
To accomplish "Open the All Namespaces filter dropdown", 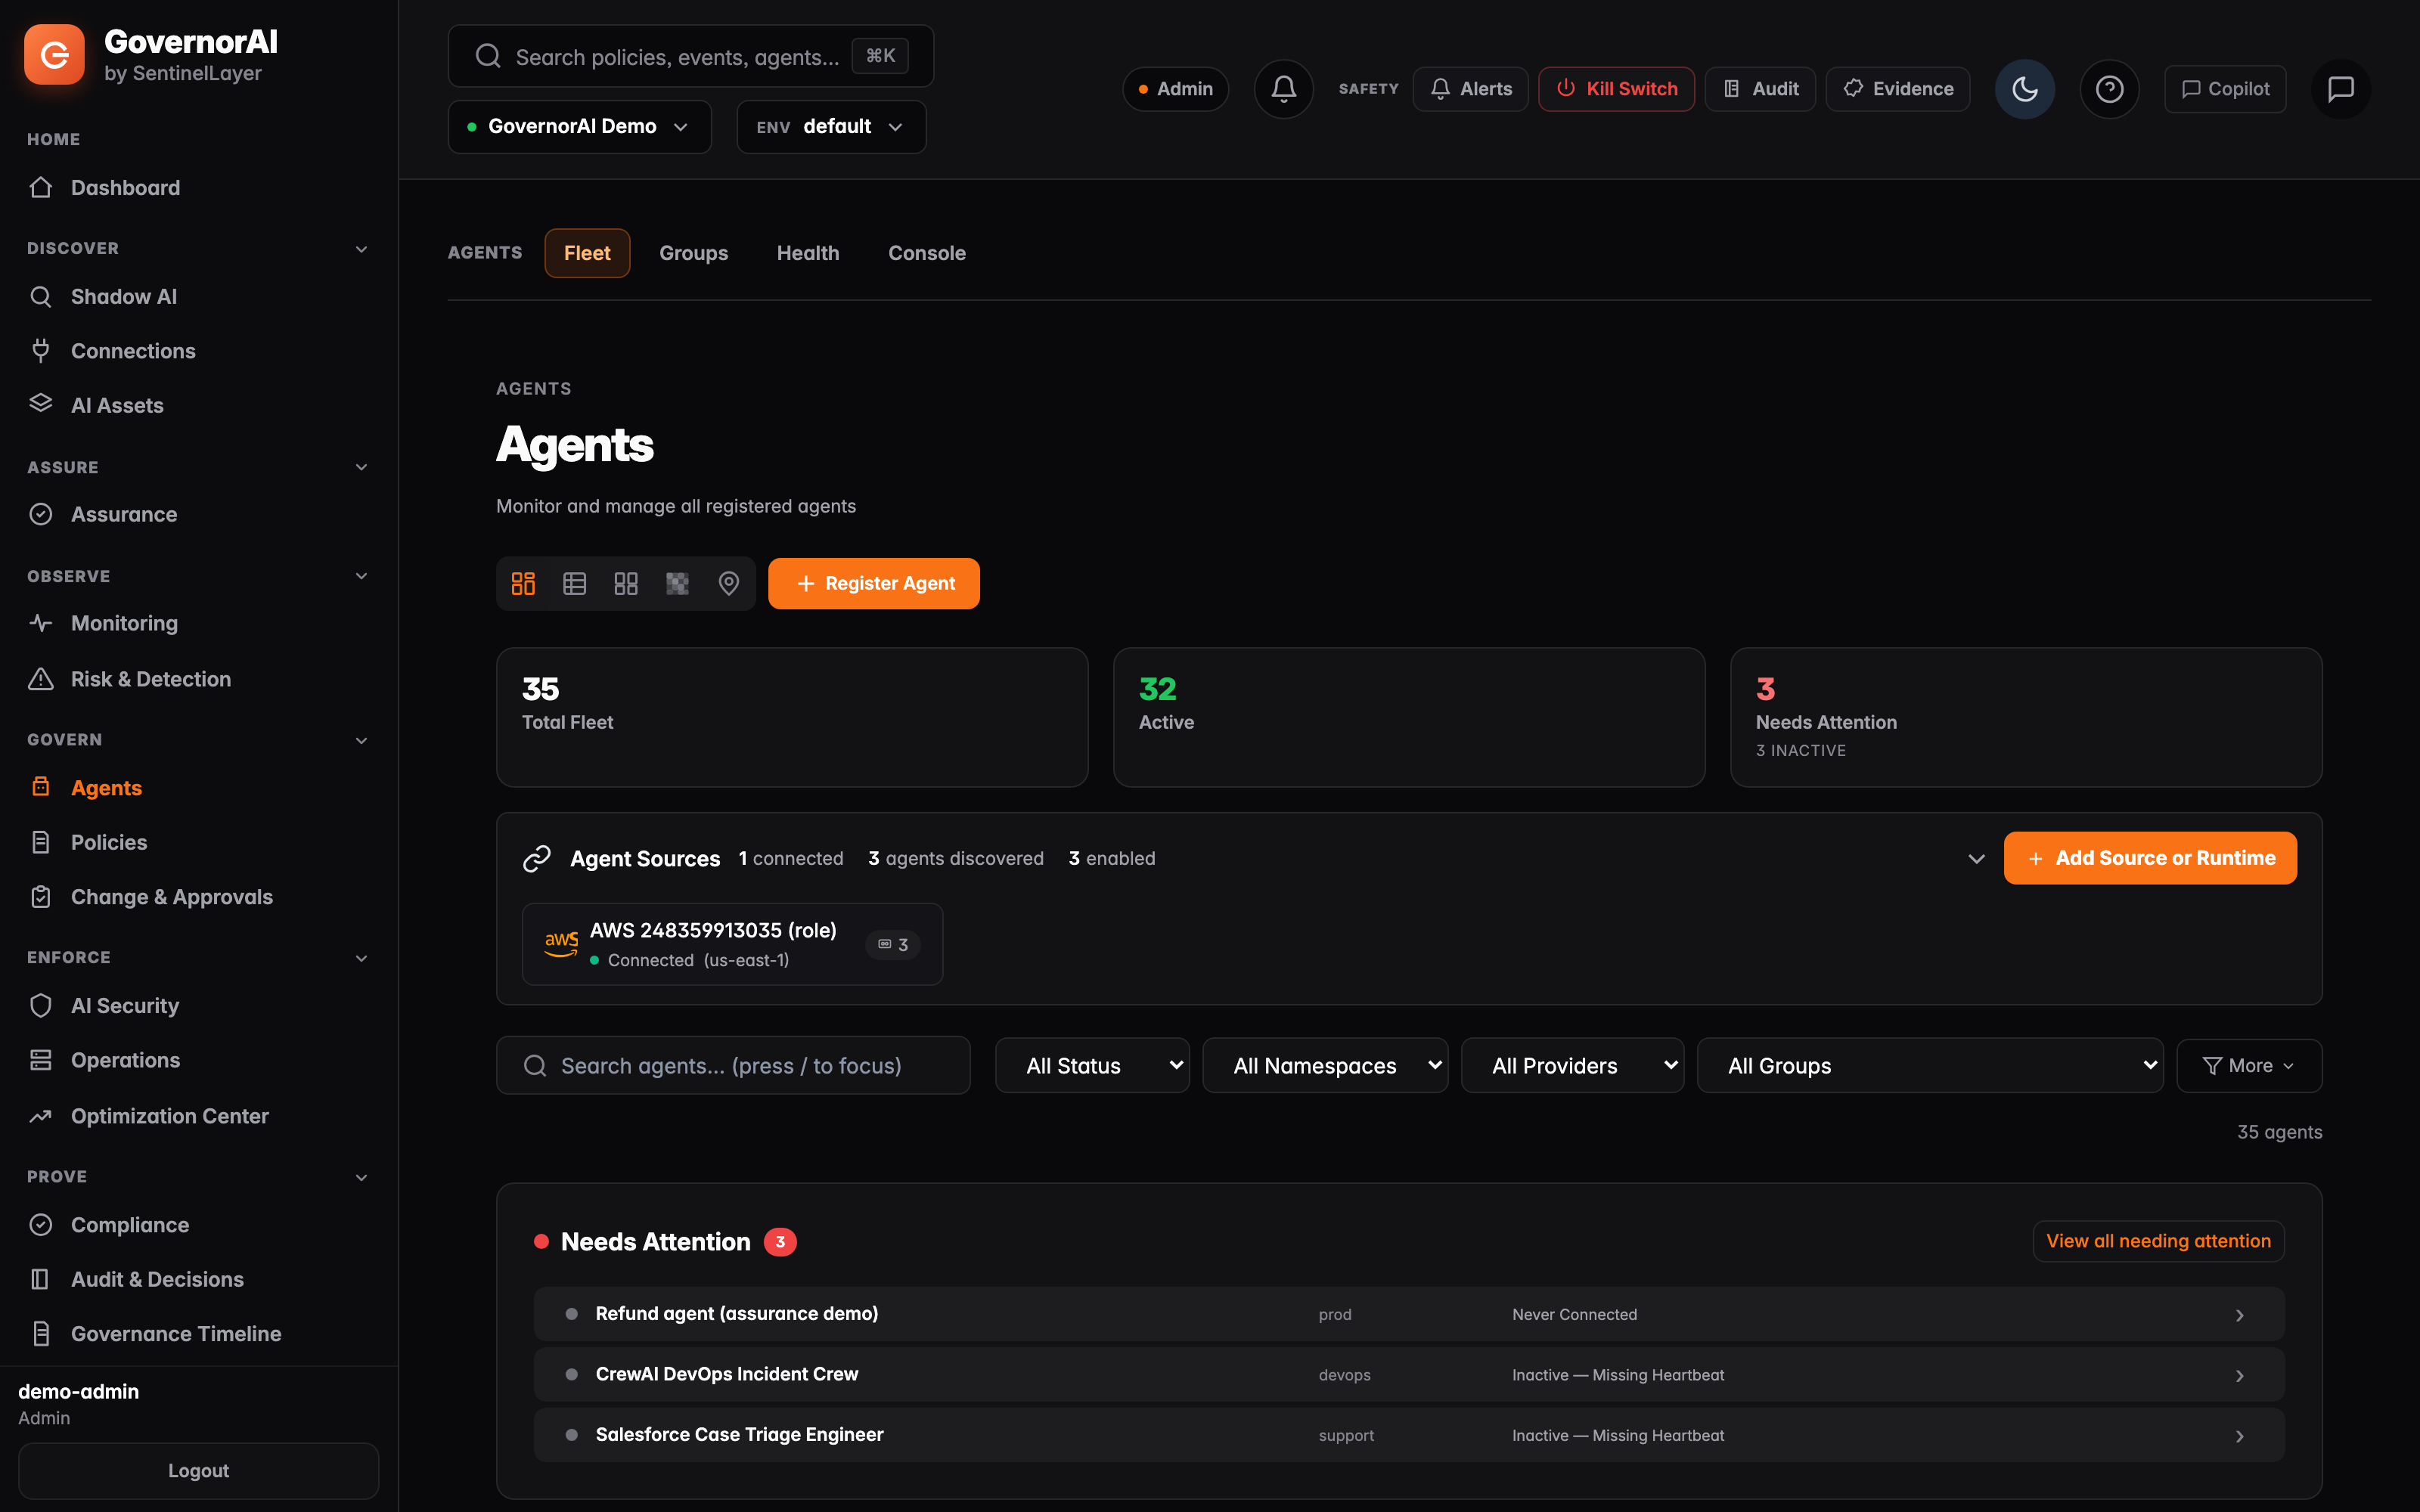I will (x=1325, y=1066).
